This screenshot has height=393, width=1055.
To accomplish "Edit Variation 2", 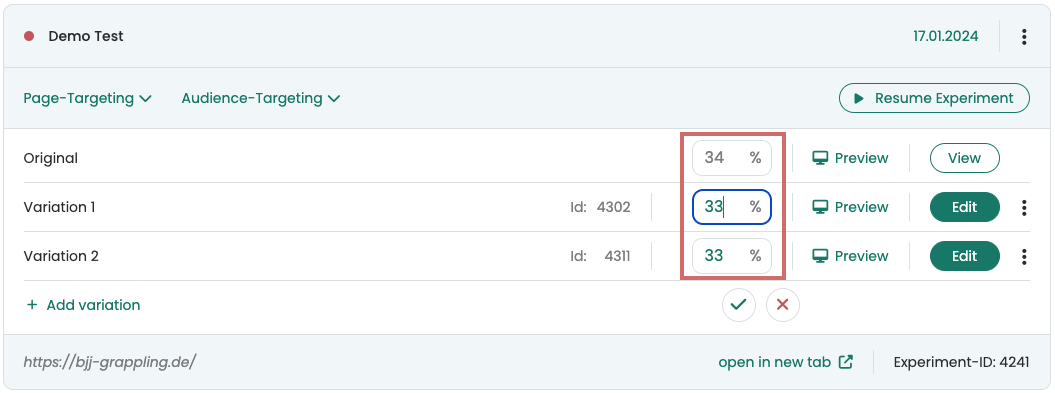I will 964,256.
